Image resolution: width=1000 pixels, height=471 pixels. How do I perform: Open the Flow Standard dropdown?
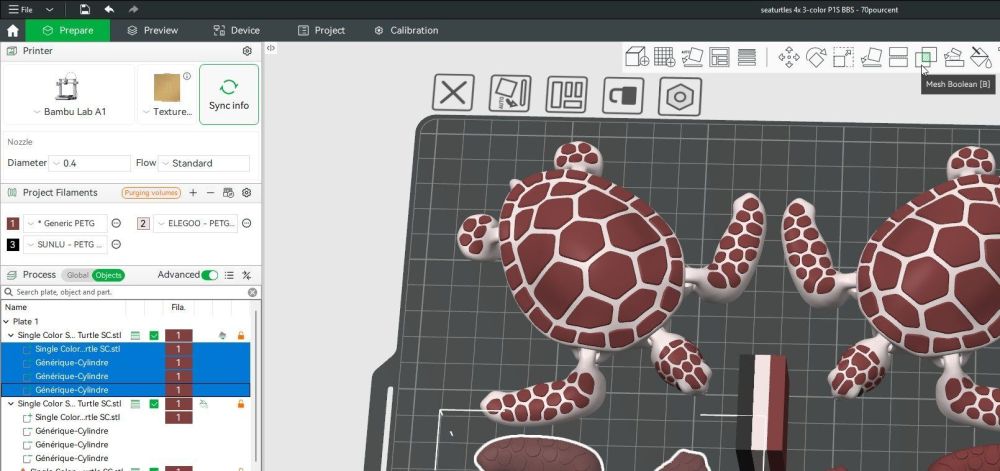[203, 163]
